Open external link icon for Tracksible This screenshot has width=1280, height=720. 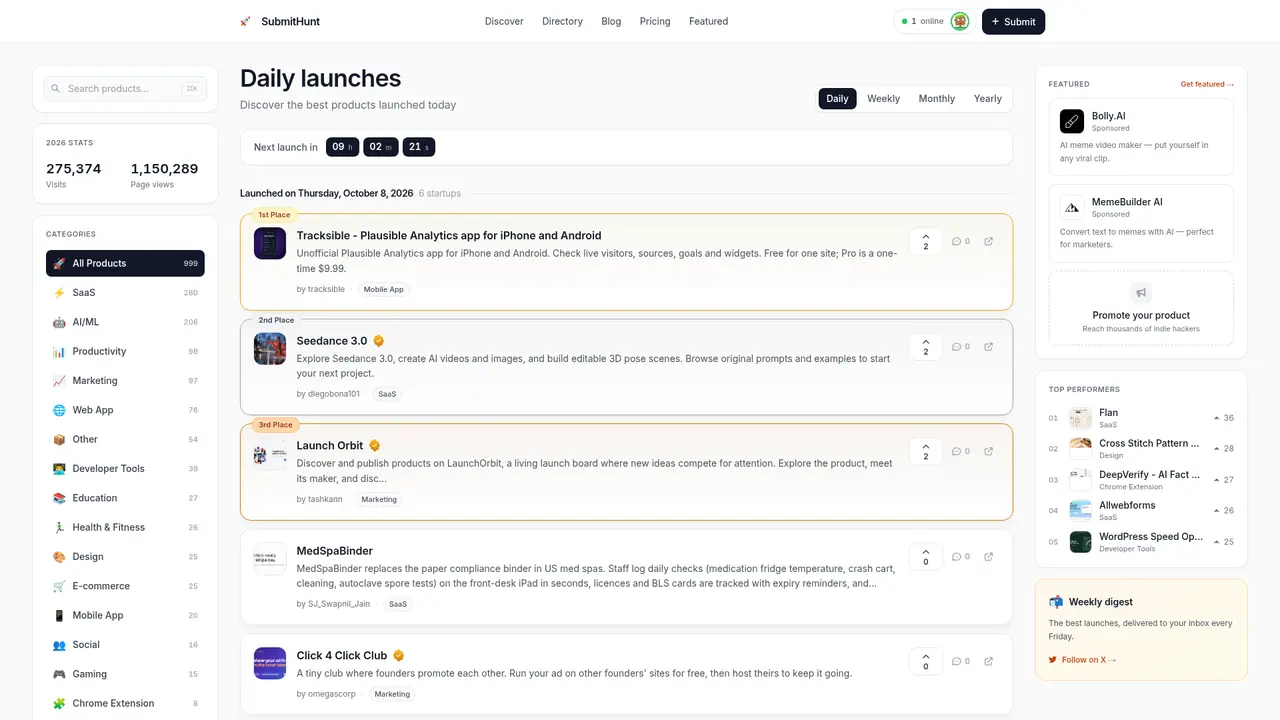pyautogui.click(x=989, y=241)
